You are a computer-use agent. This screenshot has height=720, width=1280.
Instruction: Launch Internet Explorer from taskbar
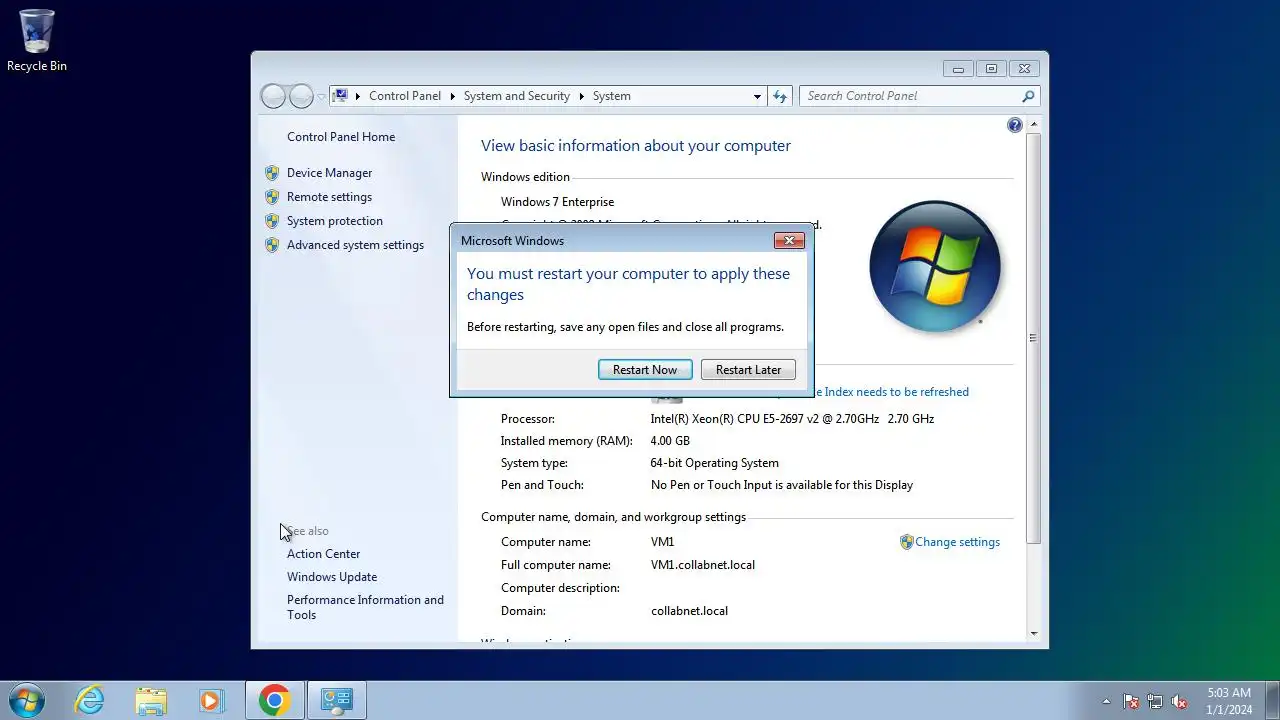[x=90, y=700]
